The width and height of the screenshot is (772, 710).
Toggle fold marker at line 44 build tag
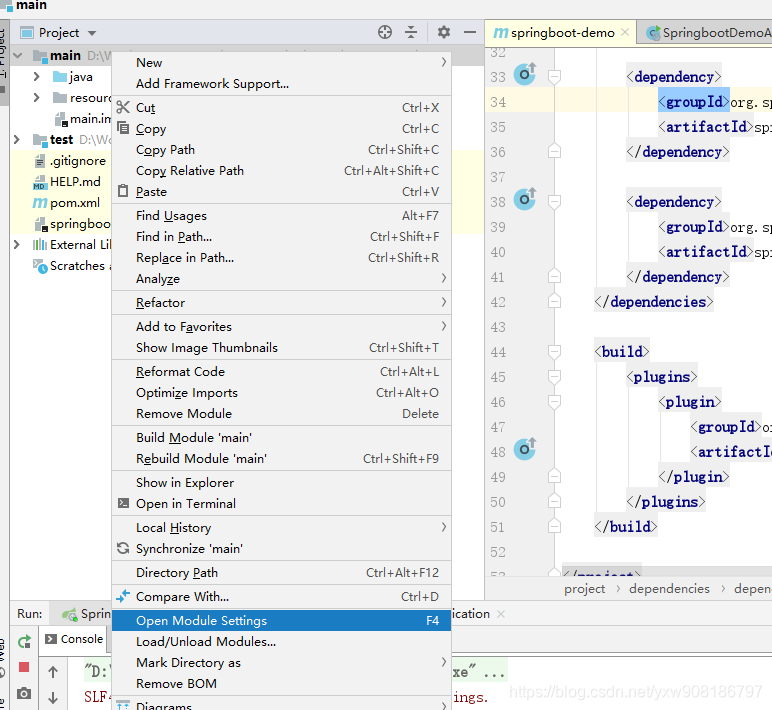tap(554, 352)
